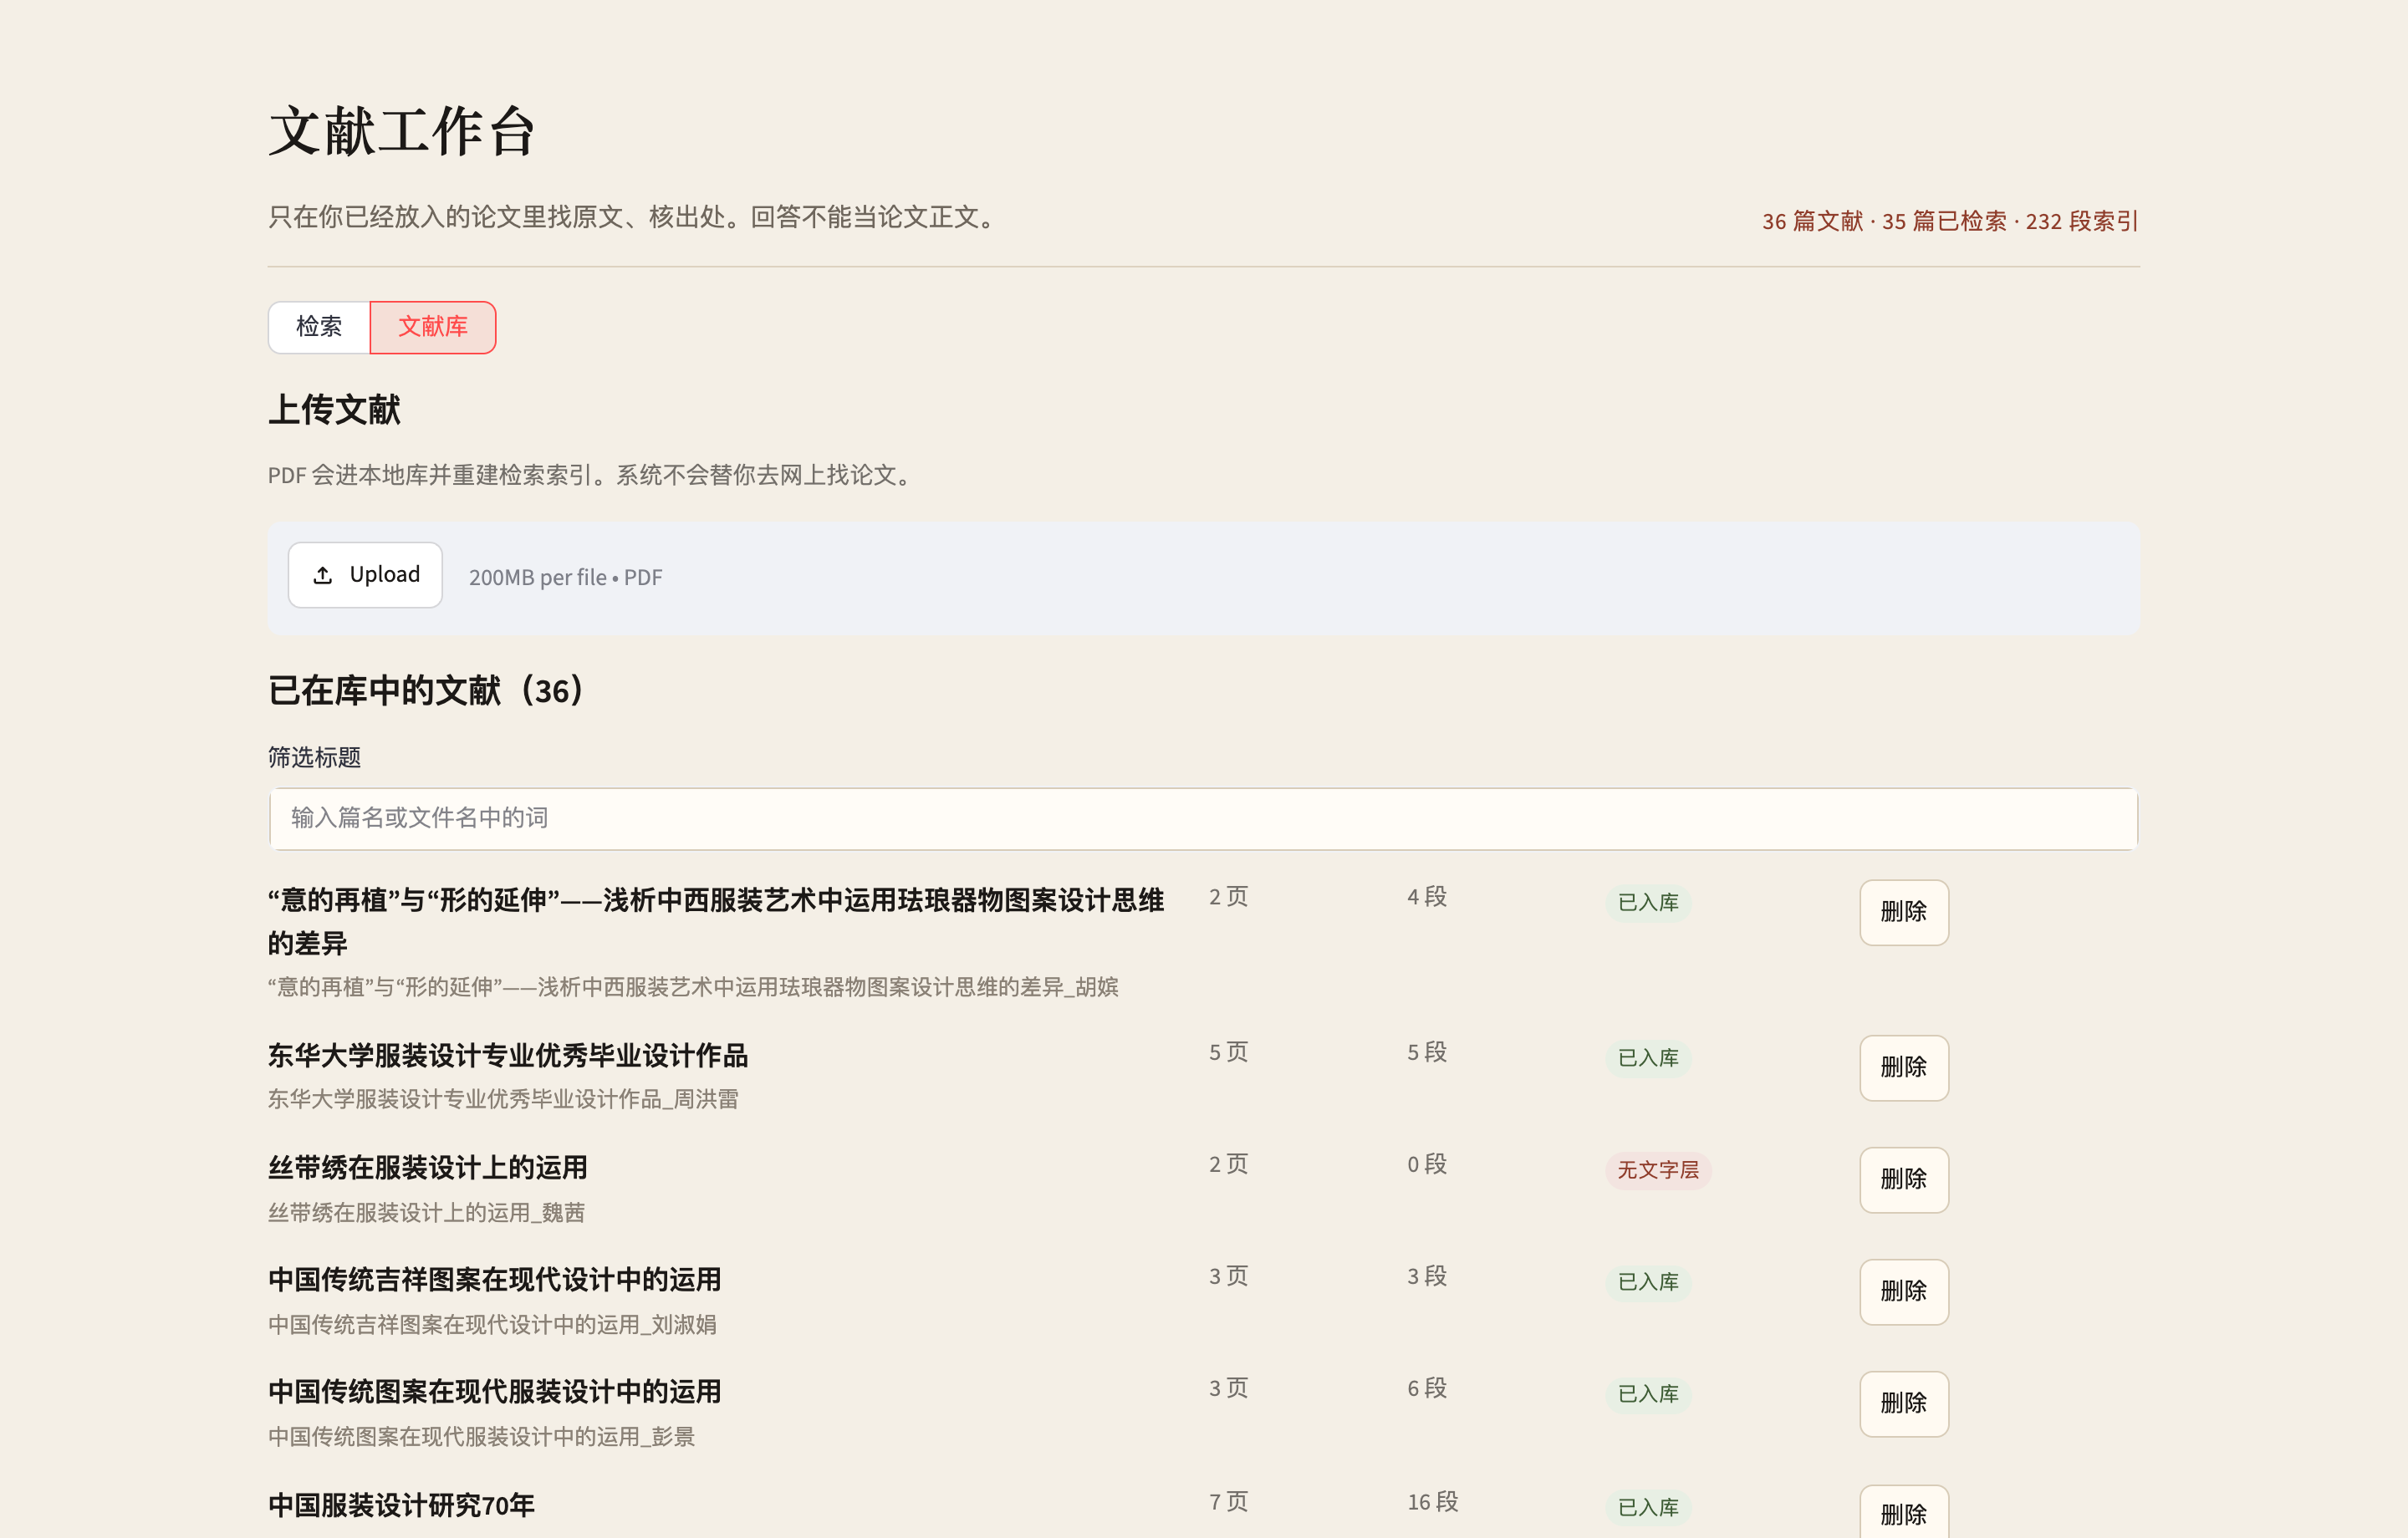This screenshot has width=2408, height=1538.
Task: Click filename 中国传统吉祥图案在现代设计中的运用_刘淑娟
Action: pyautogui.click(x=492, y=1325)
